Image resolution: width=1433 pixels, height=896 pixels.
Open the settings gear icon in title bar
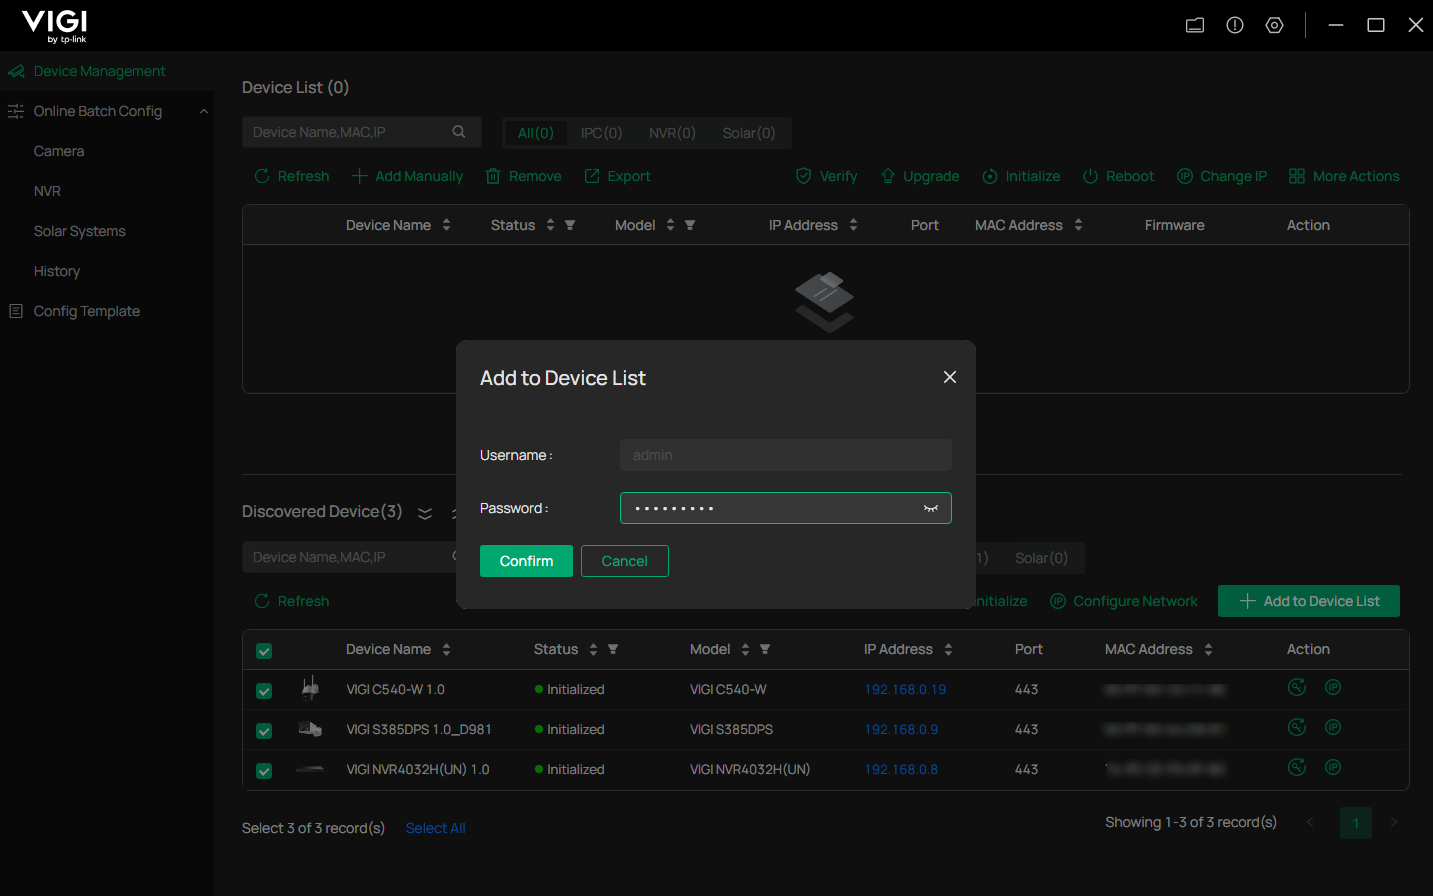[x=1274, y=25]
